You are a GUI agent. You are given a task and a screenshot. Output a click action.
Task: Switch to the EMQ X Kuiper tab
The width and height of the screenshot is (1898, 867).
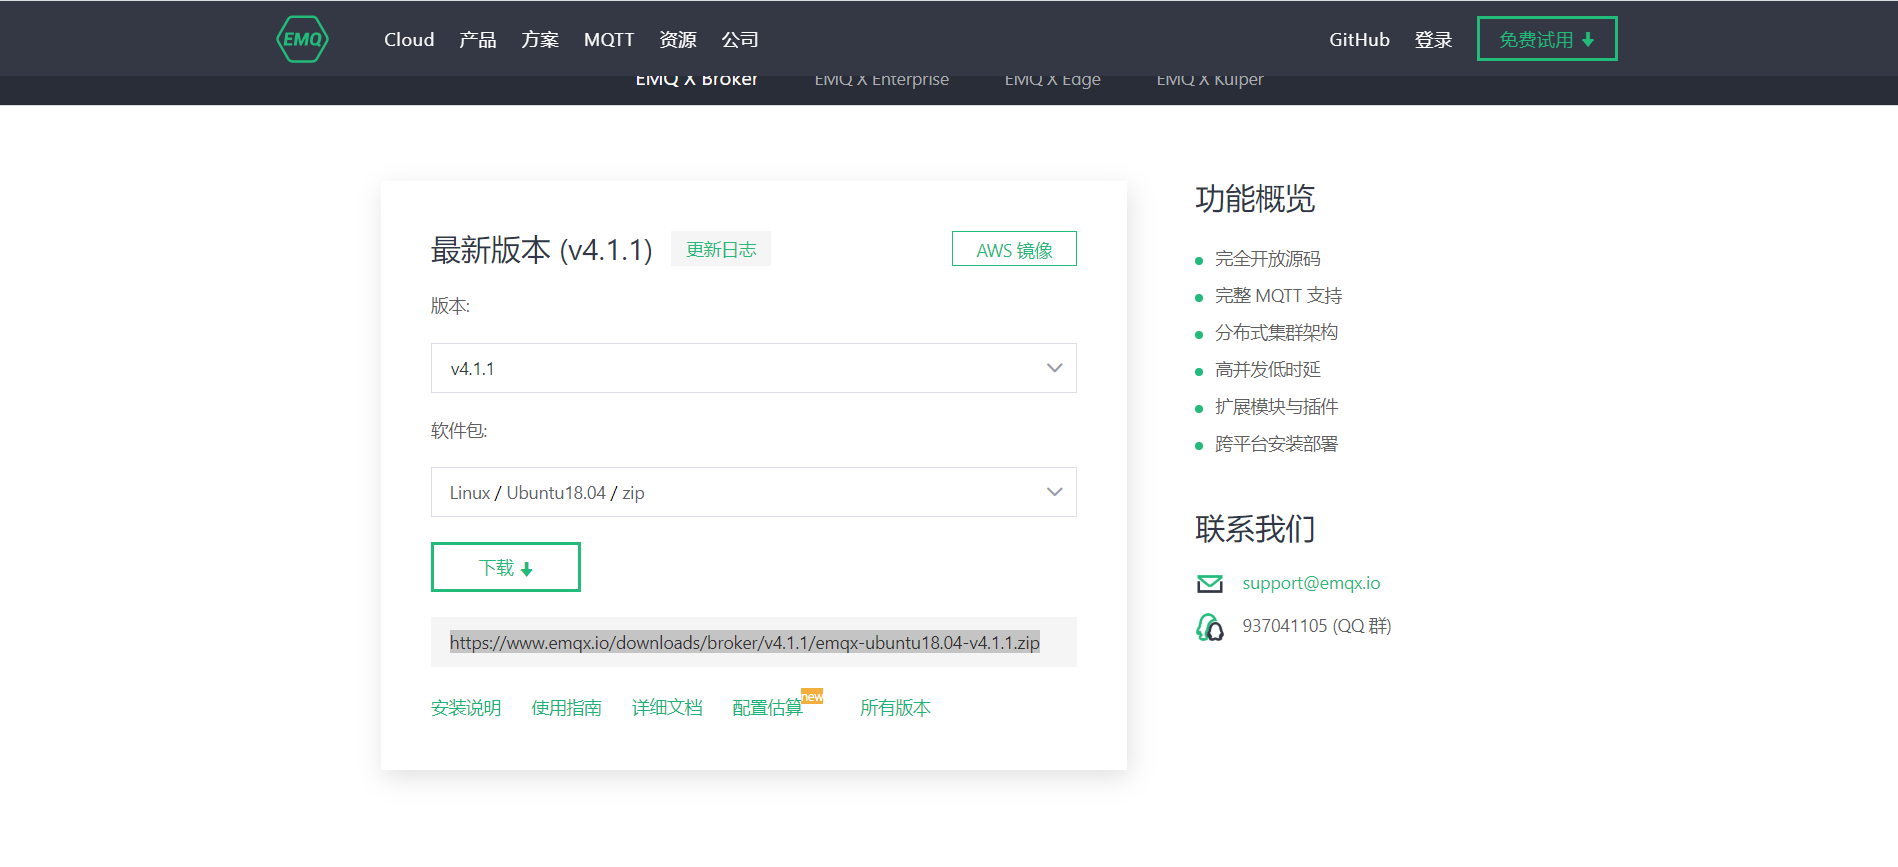(x=1210, y=81)
